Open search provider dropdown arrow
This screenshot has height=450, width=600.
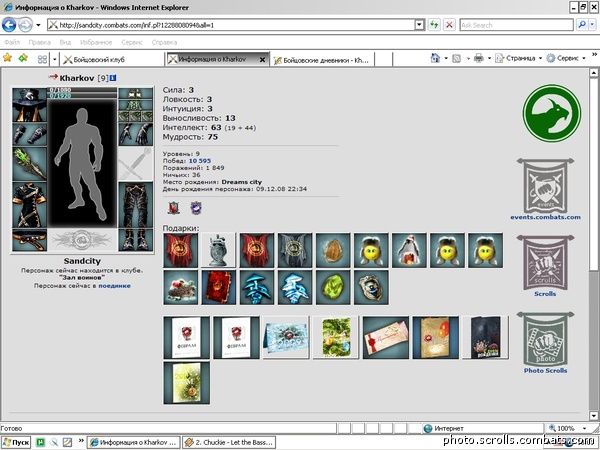(x=592, y=25)
